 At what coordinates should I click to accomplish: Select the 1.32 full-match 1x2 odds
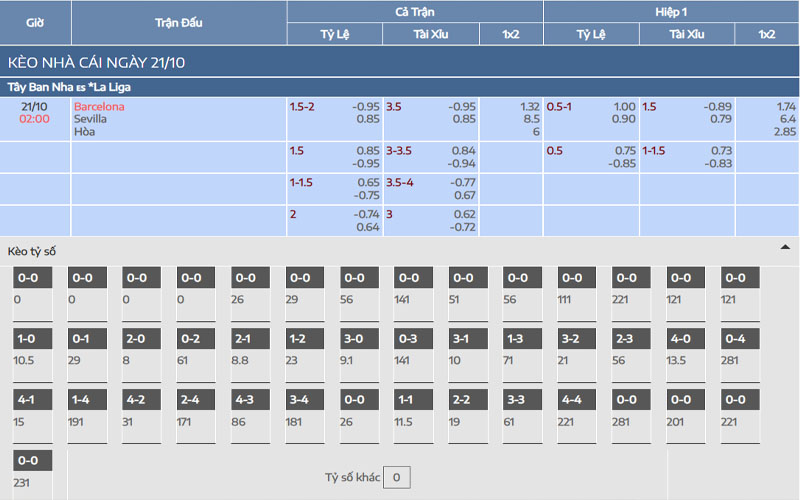pyautogui.click(x=529, y=106)
